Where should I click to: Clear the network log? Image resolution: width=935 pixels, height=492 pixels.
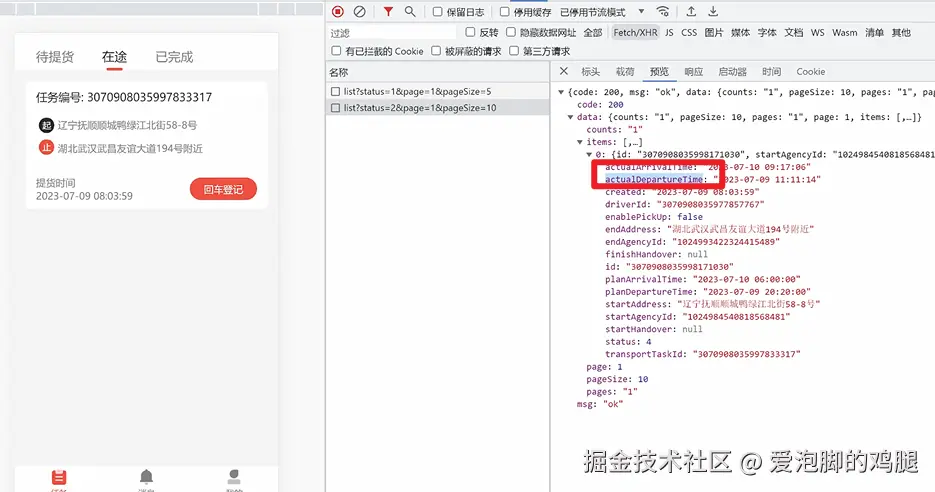tap(360, 11)
